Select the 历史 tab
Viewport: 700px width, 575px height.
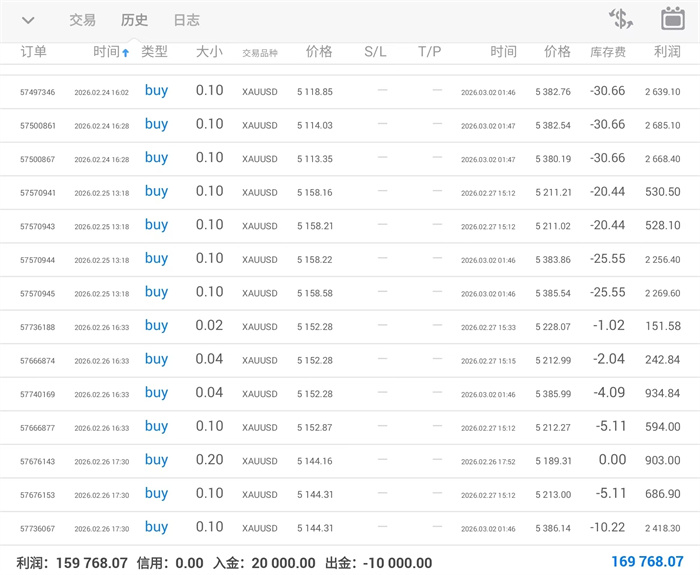coord(134,20)
